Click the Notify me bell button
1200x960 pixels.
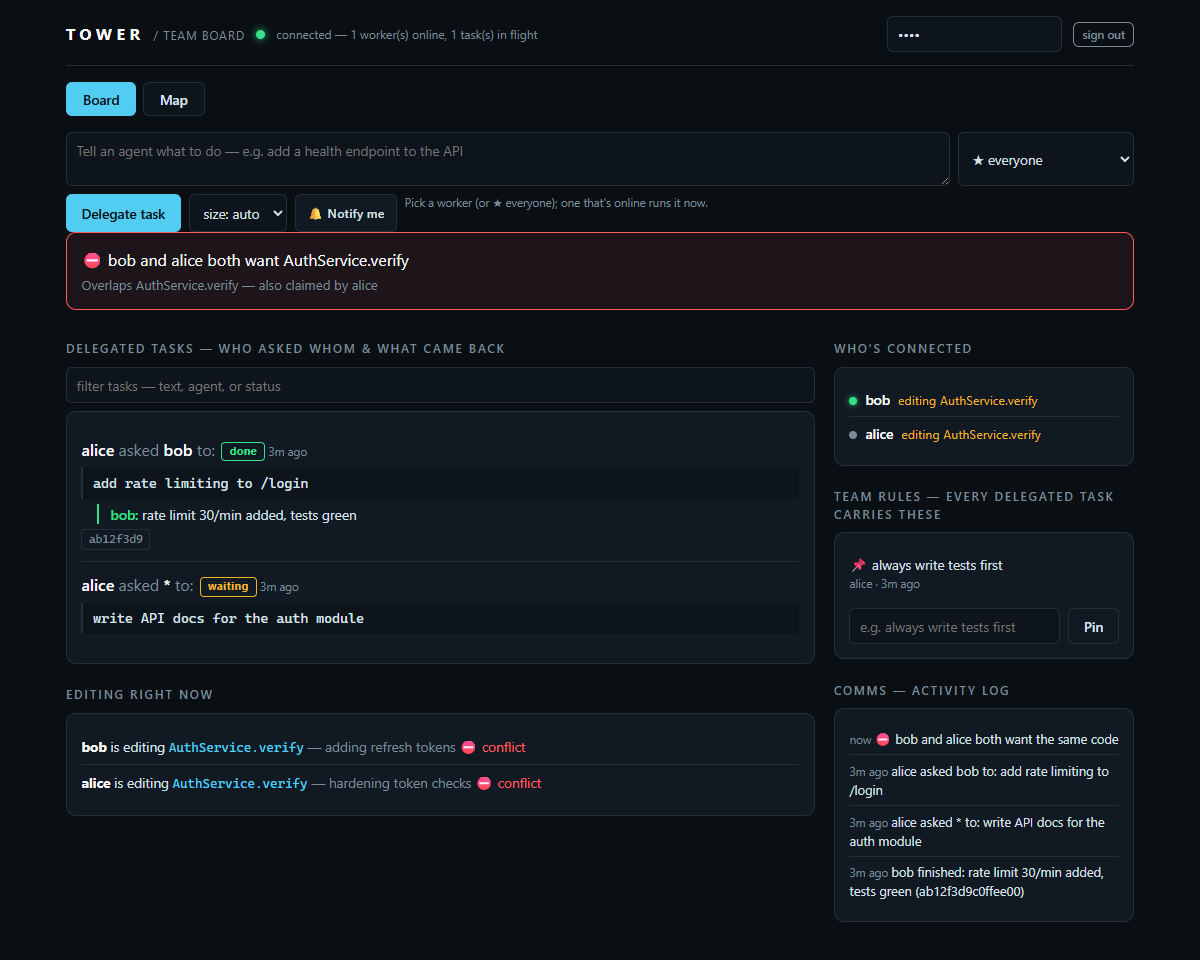point(346,213)
